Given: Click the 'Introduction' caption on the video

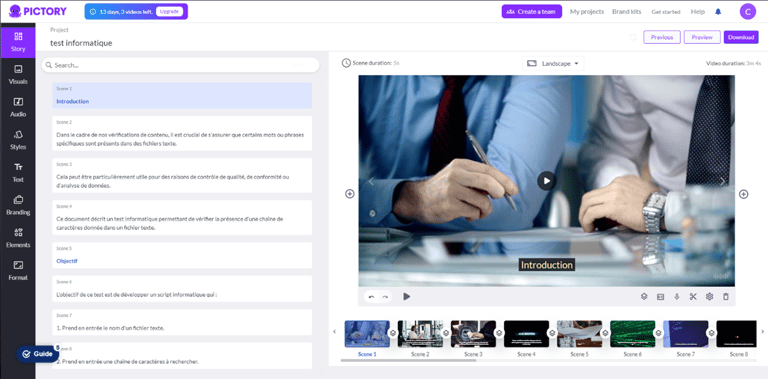Looking at the screenshot, I should coord(546,265).
